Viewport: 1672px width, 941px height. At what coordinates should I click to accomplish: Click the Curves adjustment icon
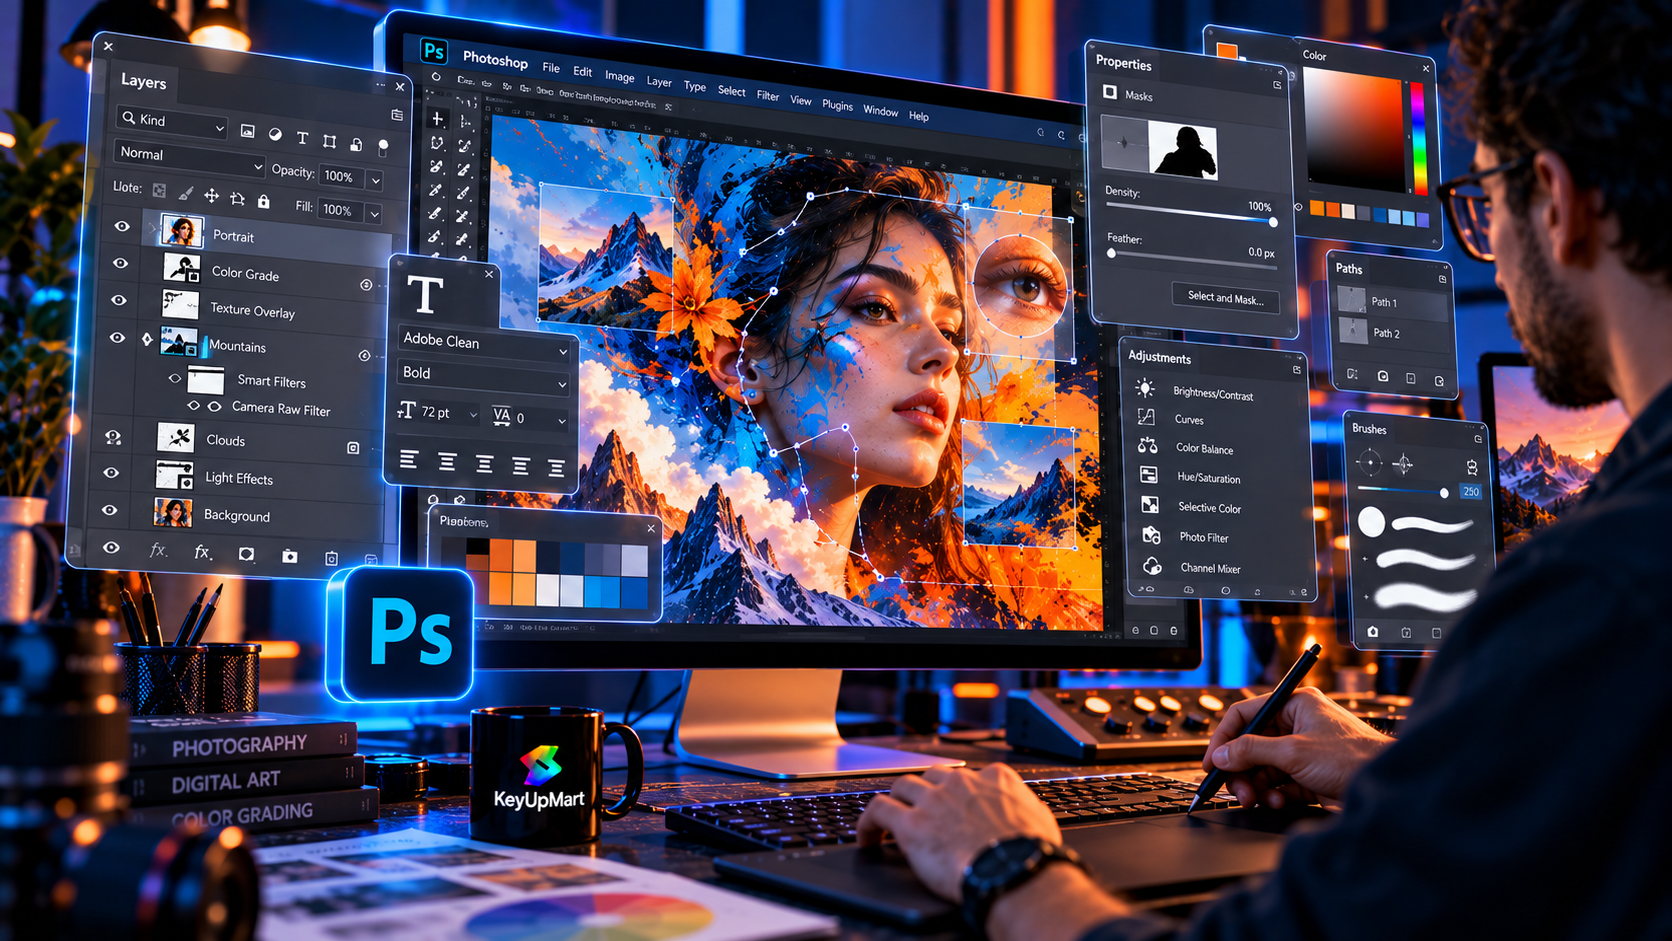(x=1146, y=417)
